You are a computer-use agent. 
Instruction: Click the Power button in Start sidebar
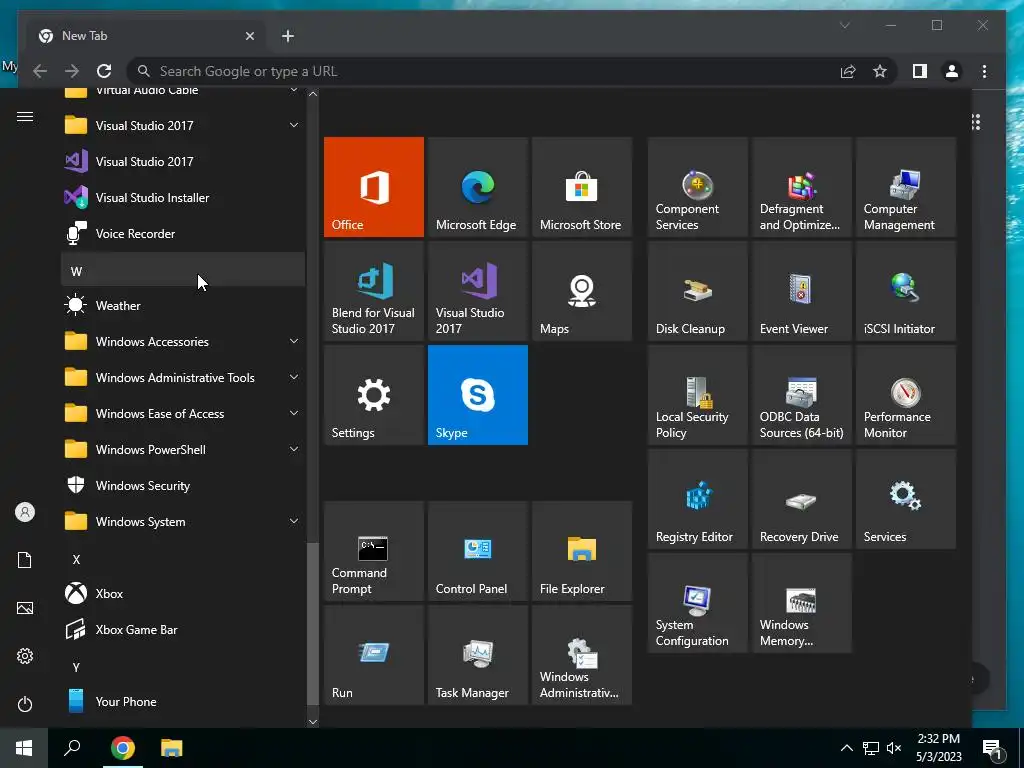pyautogui.click(x=25, y=704)
